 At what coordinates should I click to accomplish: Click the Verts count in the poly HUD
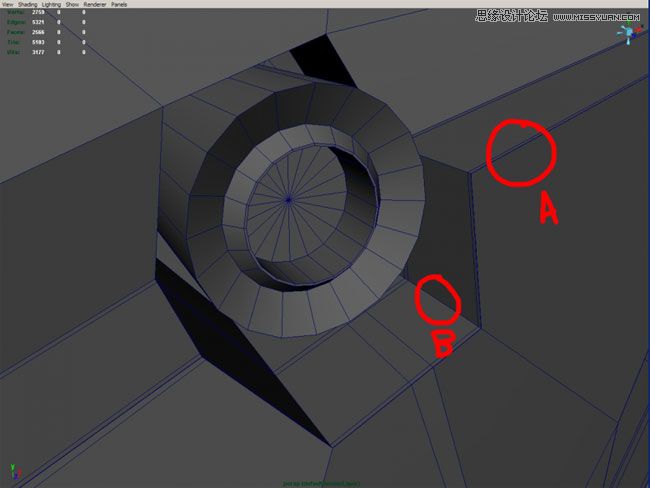click(36, 13)
